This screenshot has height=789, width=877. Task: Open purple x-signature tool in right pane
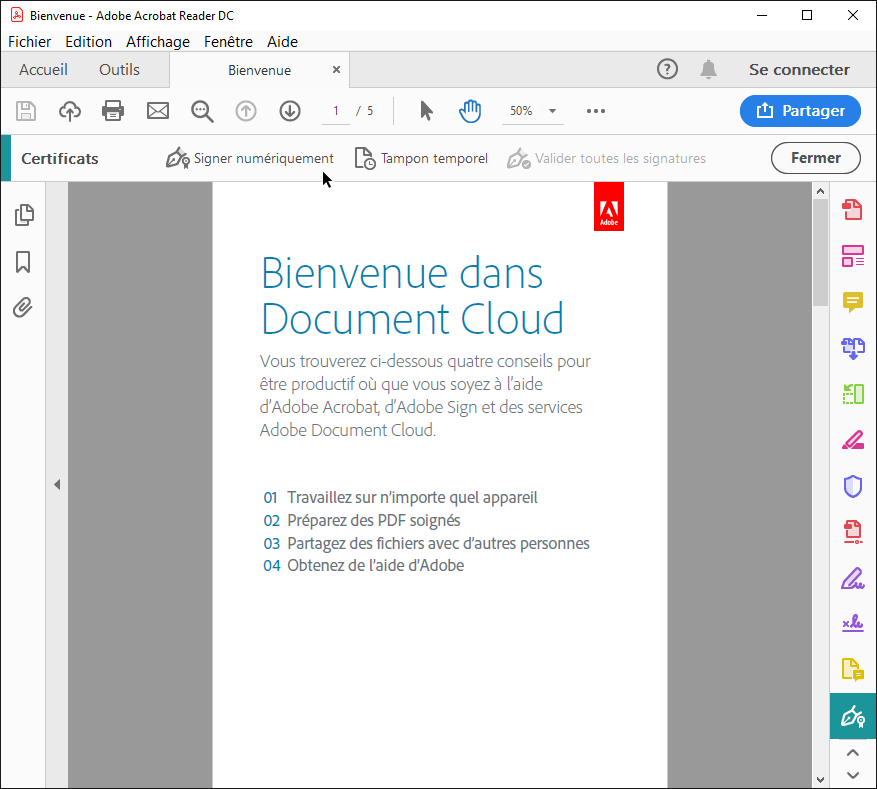point(852,623)
